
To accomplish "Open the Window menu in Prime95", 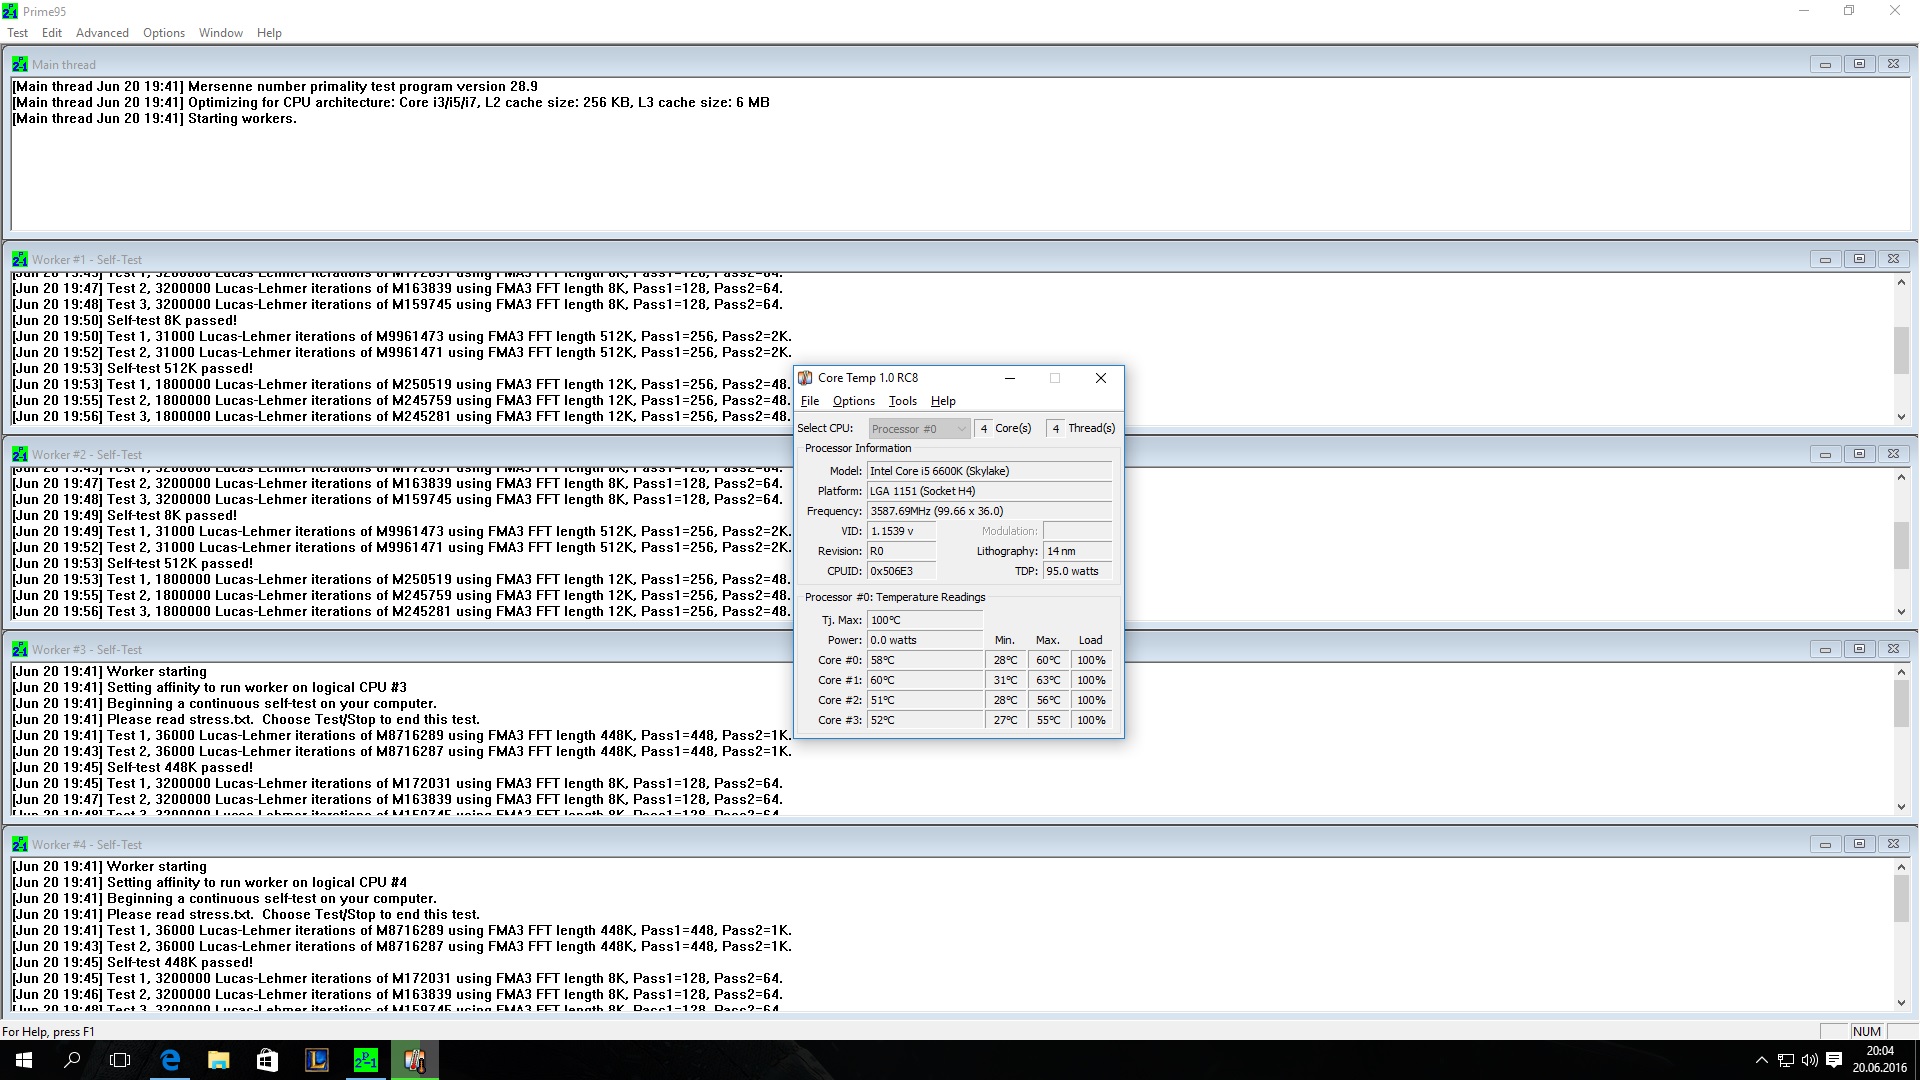I will pos(220,33).
